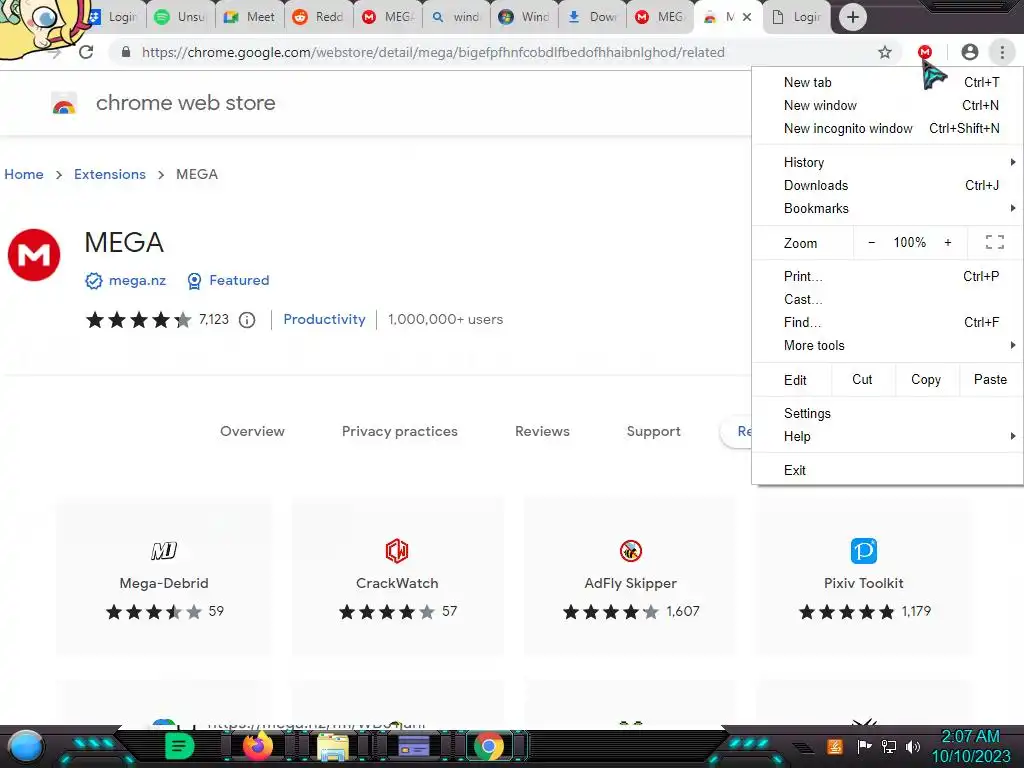
Task: Open the mega.nz publisher link
Action: point(137,281)
